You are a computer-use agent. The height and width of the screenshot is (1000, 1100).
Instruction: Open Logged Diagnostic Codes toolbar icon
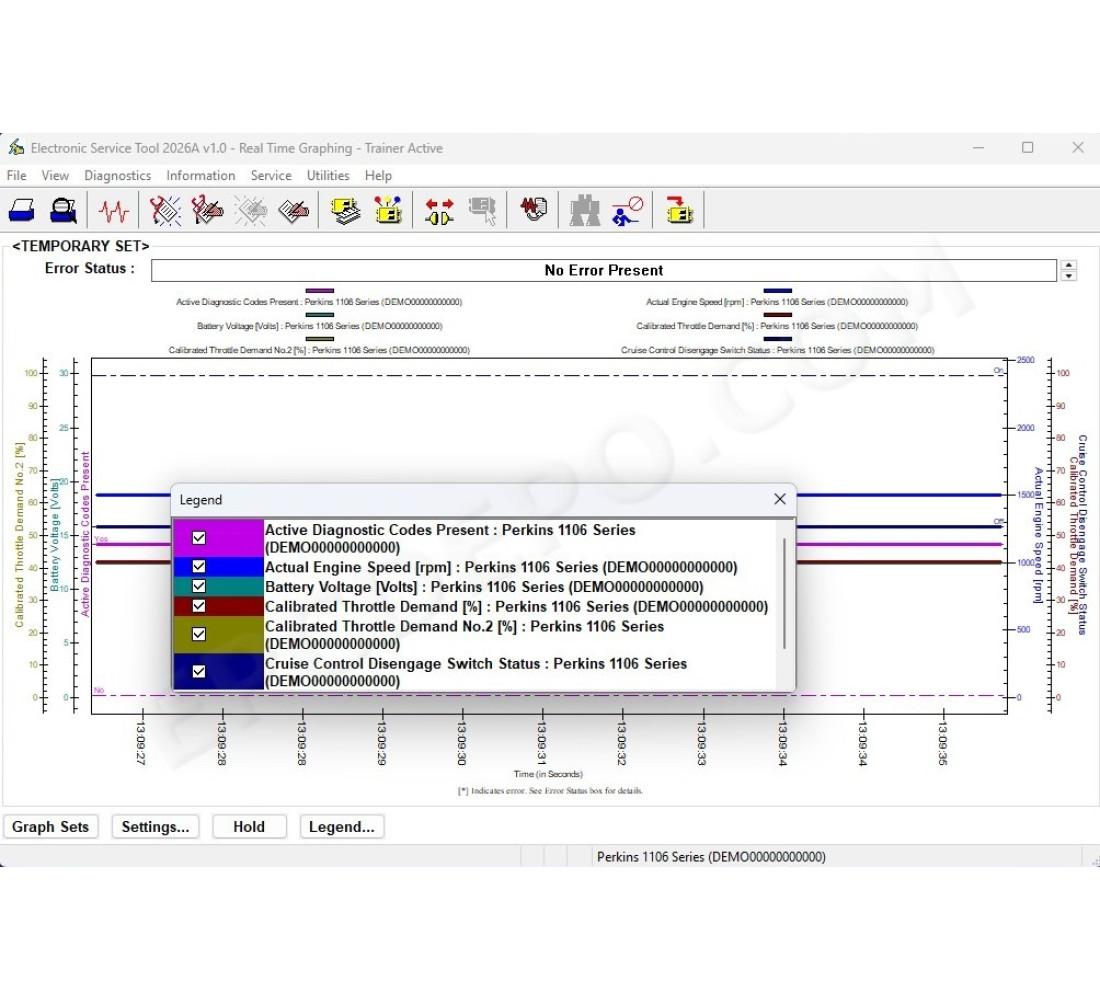tap(207, 210)
